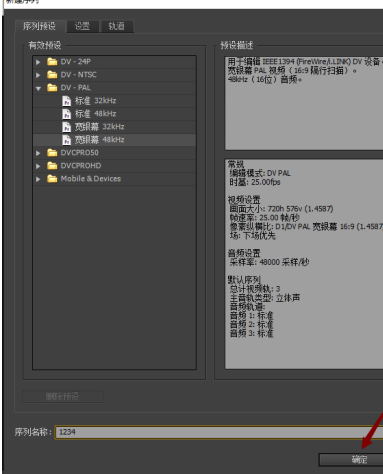
Task: Switch to the 序列预设 tab
Action: point(39,26)
